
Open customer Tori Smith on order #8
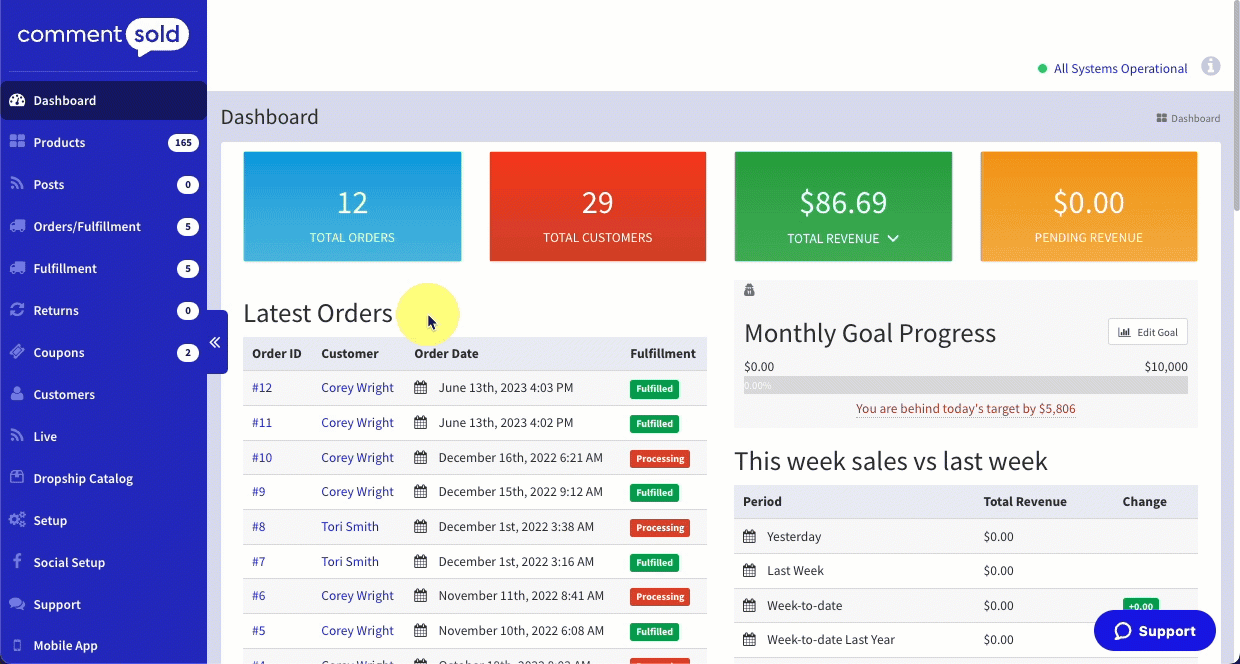click(x=349, y=527)
